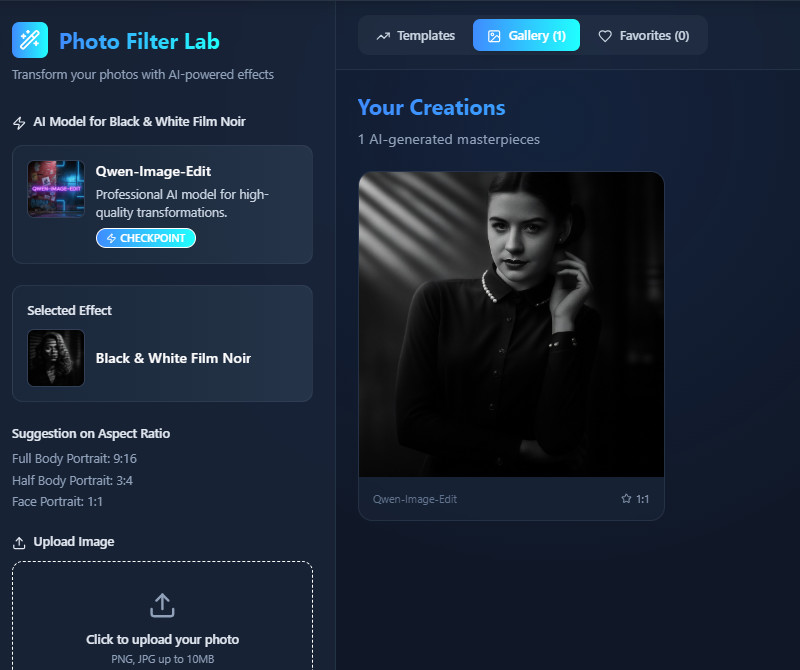
Task: Click the Black & White Film Noir effect thumbnail
Action: (56, 358)
